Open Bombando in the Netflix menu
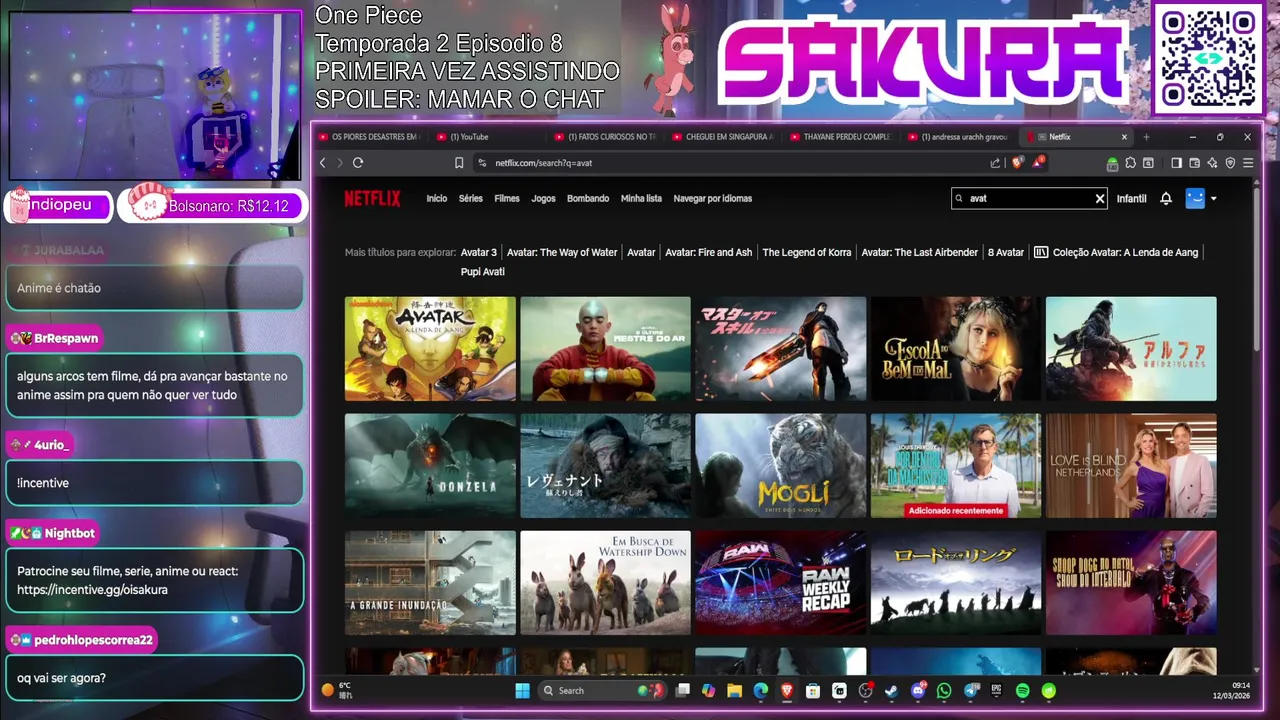 [588, 198]
